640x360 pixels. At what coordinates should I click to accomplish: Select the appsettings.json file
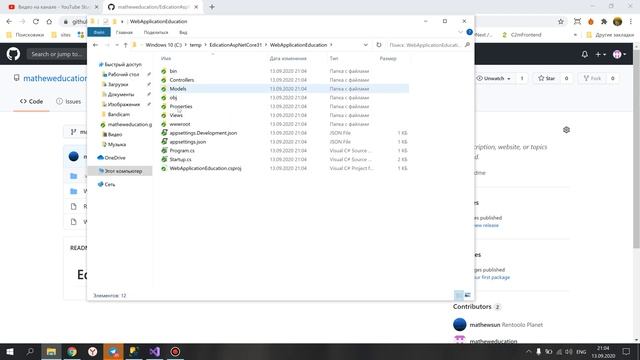click(x=188, y=142)
